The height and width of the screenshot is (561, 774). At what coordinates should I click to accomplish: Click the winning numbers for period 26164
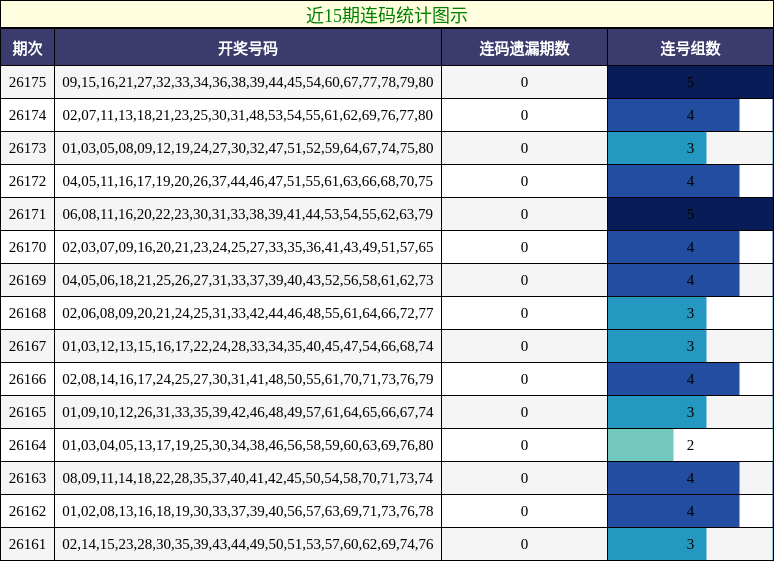pyautogui.click(x=248, y=445)
